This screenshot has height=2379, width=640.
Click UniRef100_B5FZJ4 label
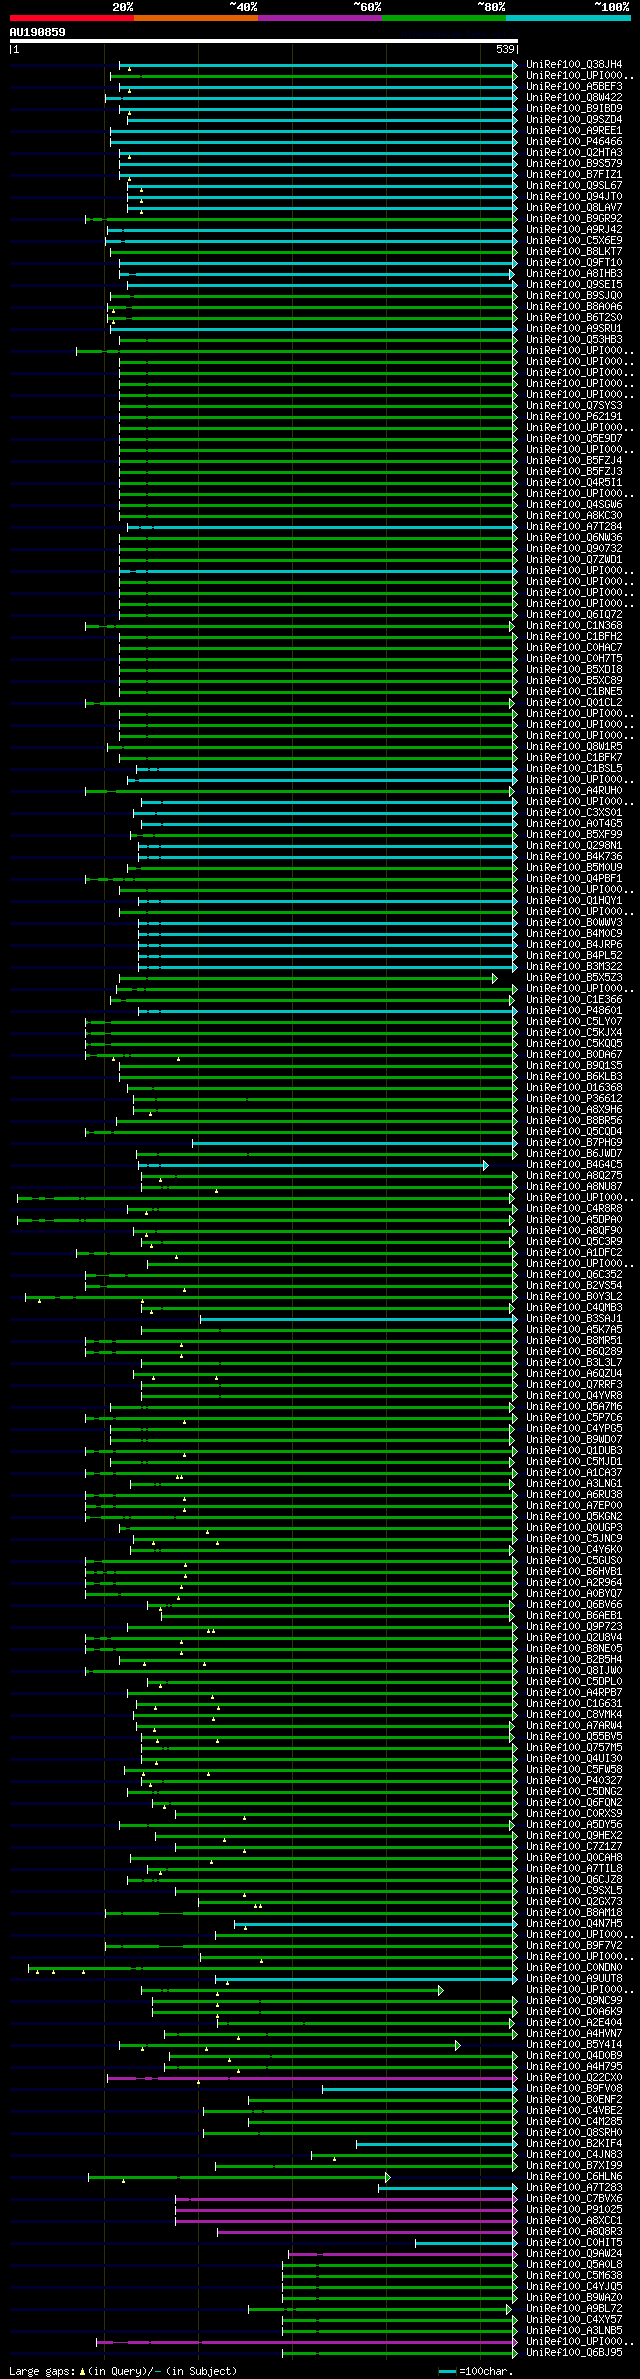pyautogui.click(x=574, y=461)
